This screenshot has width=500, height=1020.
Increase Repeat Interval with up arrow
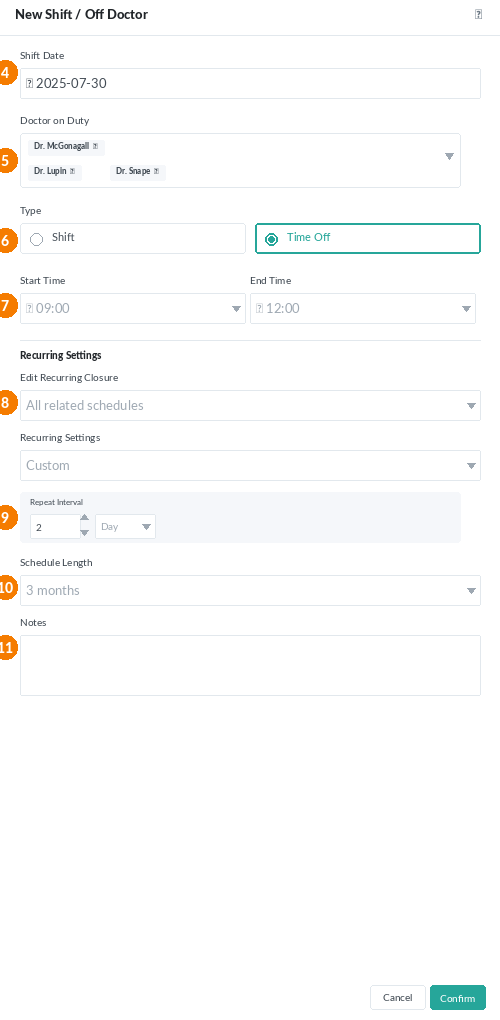85,518
